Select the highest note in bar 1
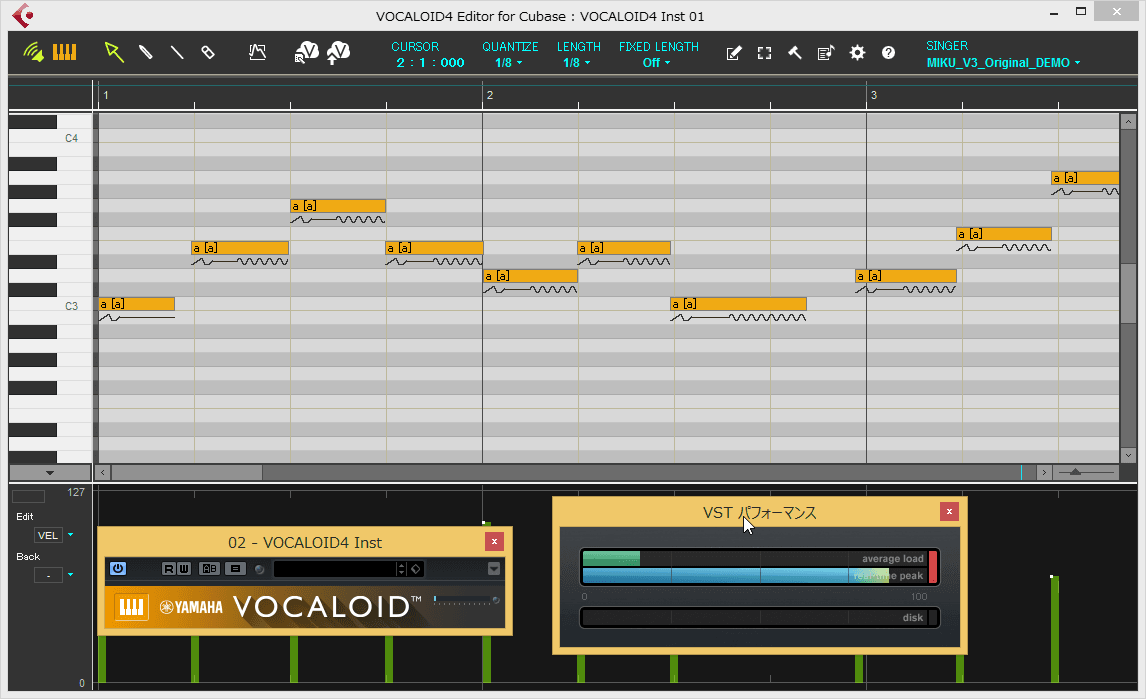This screenshot has width=1146, height=699. (x=338, y=205)
